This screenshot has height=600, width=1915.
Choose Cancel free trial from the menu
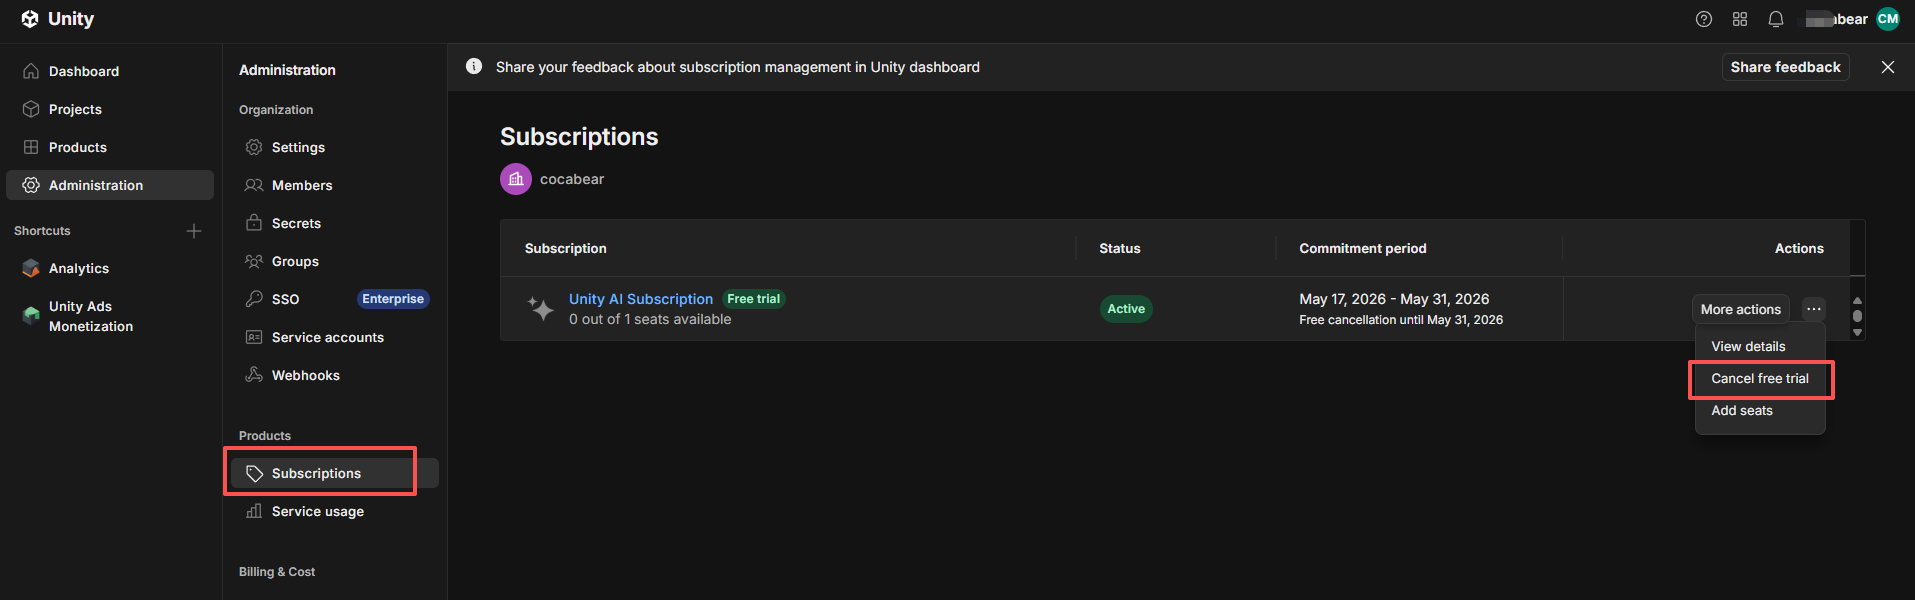(1760, 378)
